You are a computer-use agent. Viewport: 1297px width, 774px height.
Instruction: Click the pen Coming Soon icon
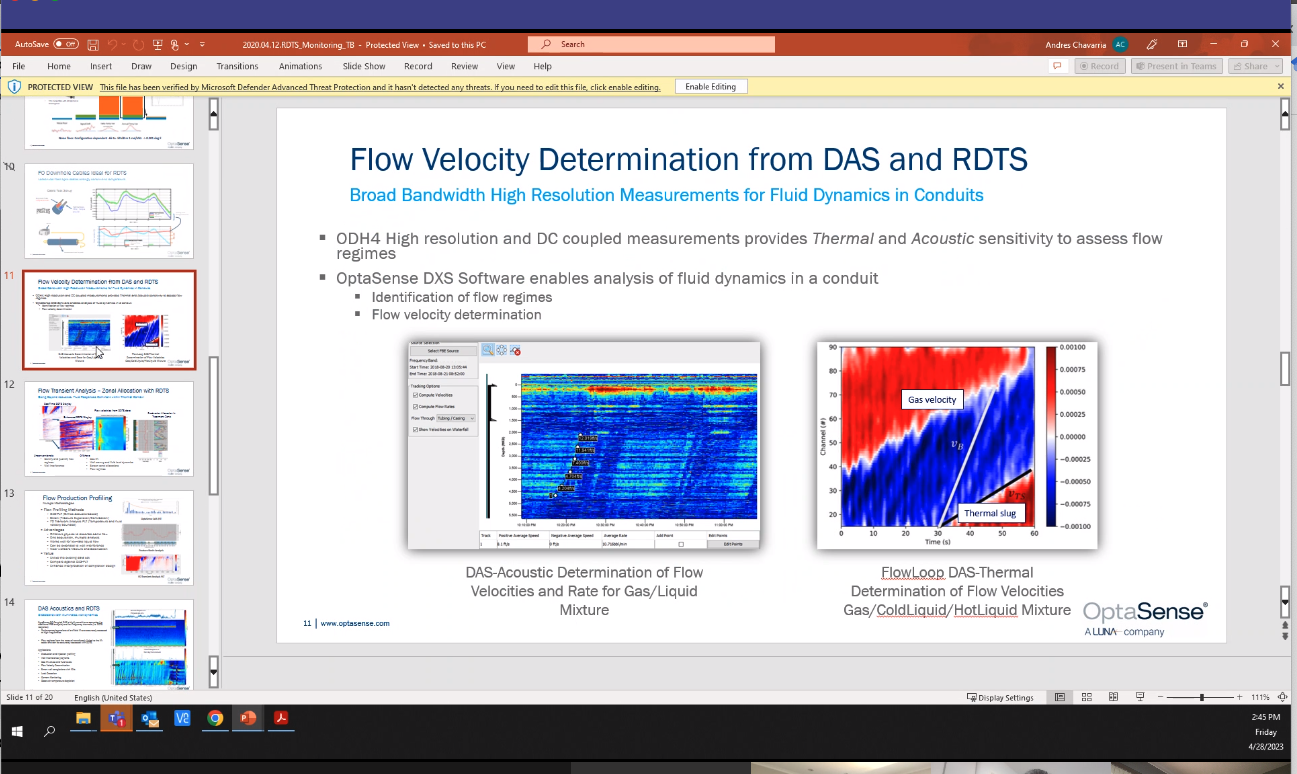(1152, 44)
